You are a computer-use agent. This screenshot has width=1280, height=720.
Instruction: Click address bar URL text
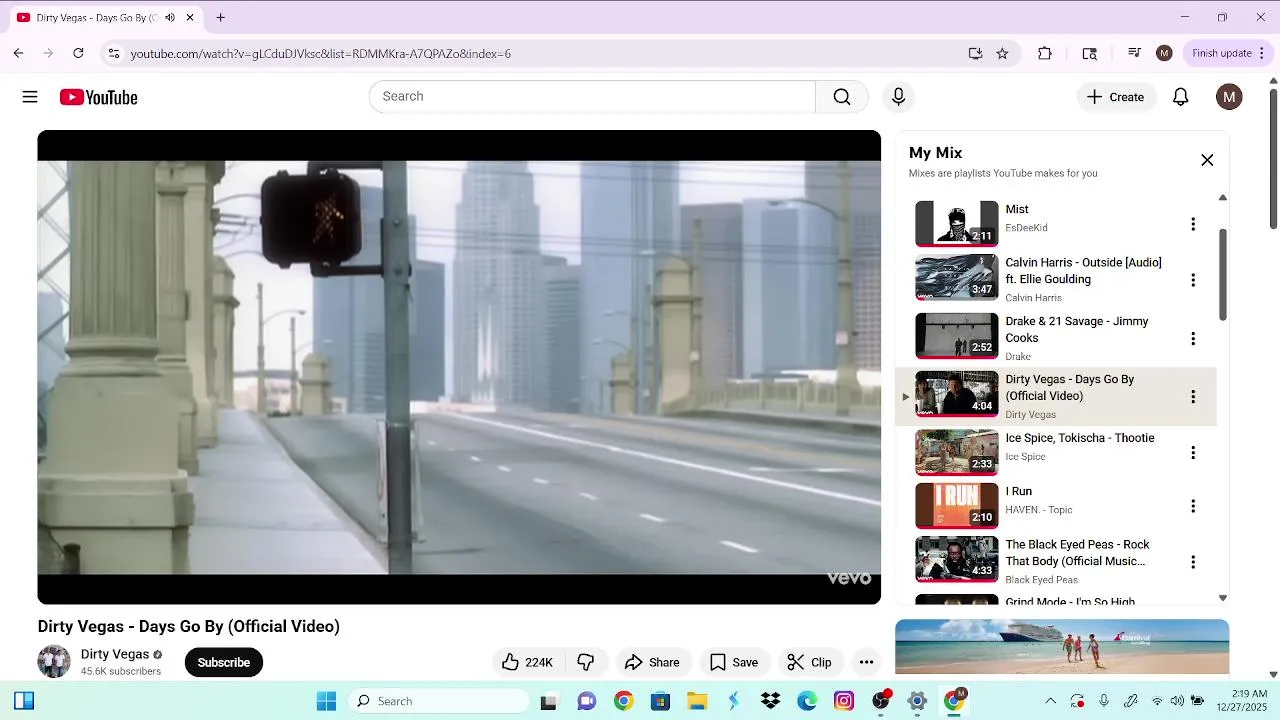point(320,53)
